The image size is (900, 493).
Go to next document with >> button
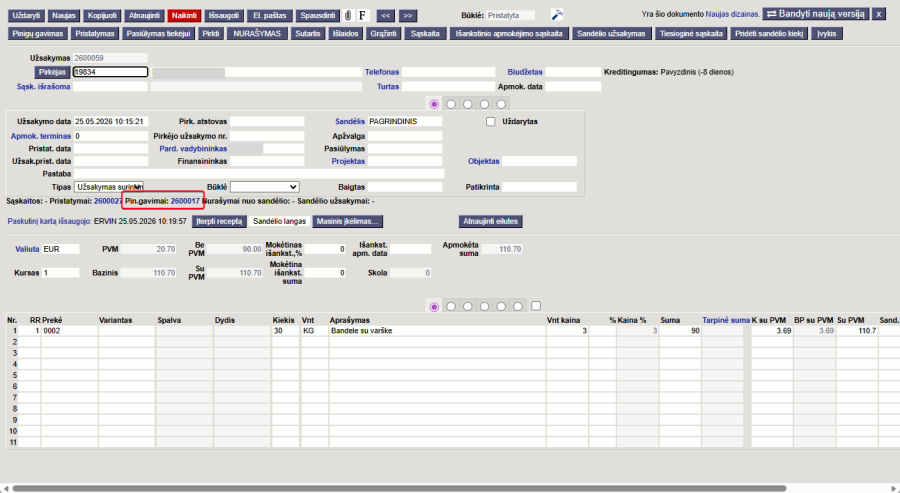point(408,15)
